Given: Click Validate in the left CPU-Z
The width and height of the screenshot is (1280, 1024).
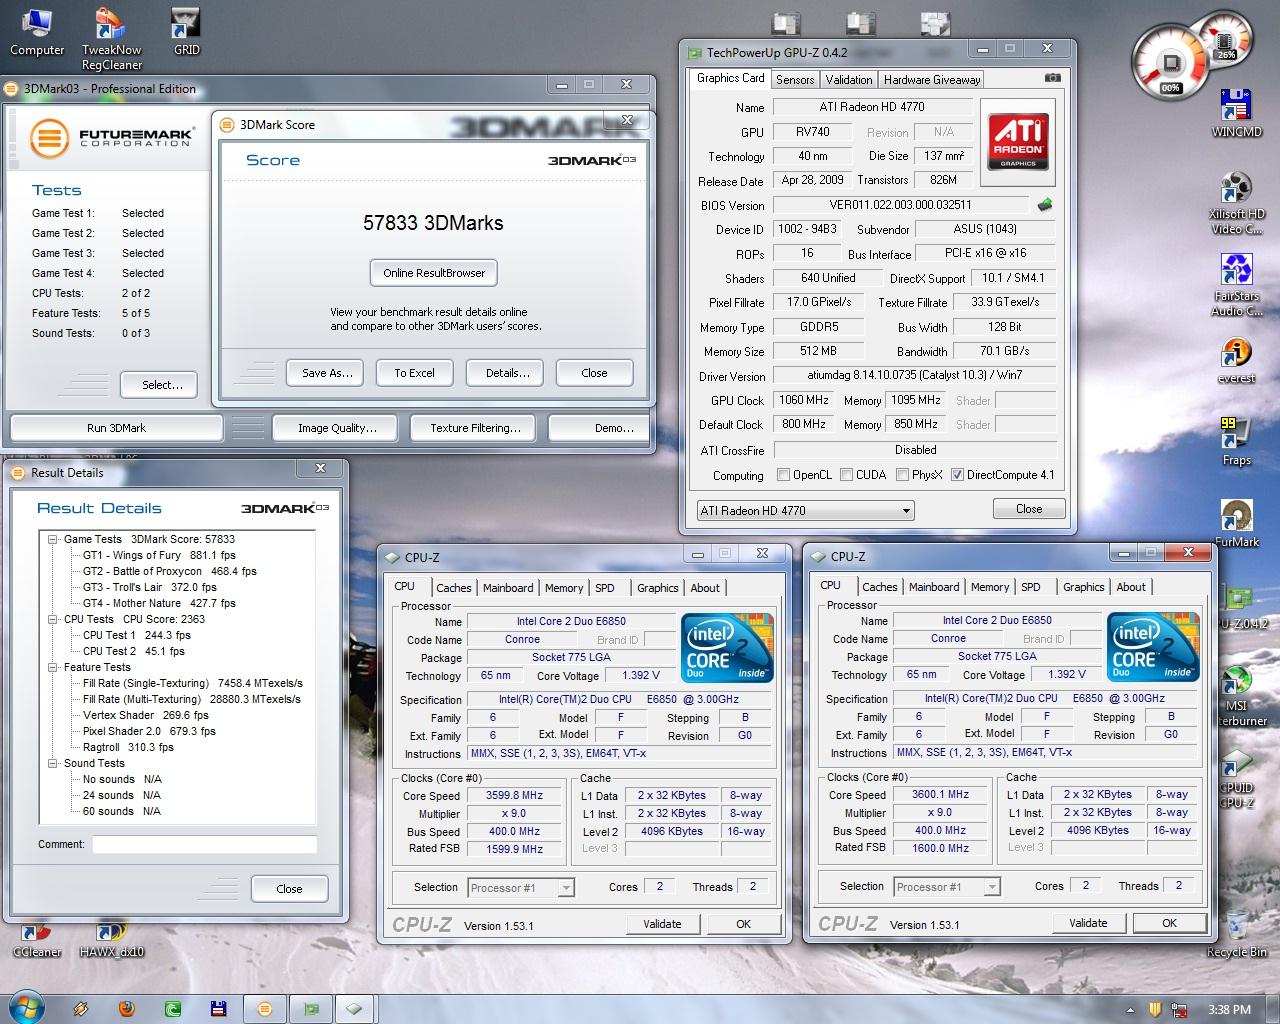Looking at the screenshot, I should pos(662,924).
